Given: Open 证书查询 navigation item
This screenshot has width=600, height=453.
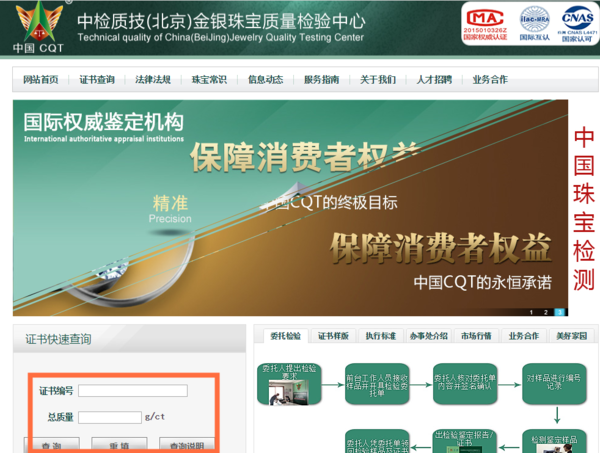Looking at the screenshot, I should pyautogui.click(x=97, y=80).
